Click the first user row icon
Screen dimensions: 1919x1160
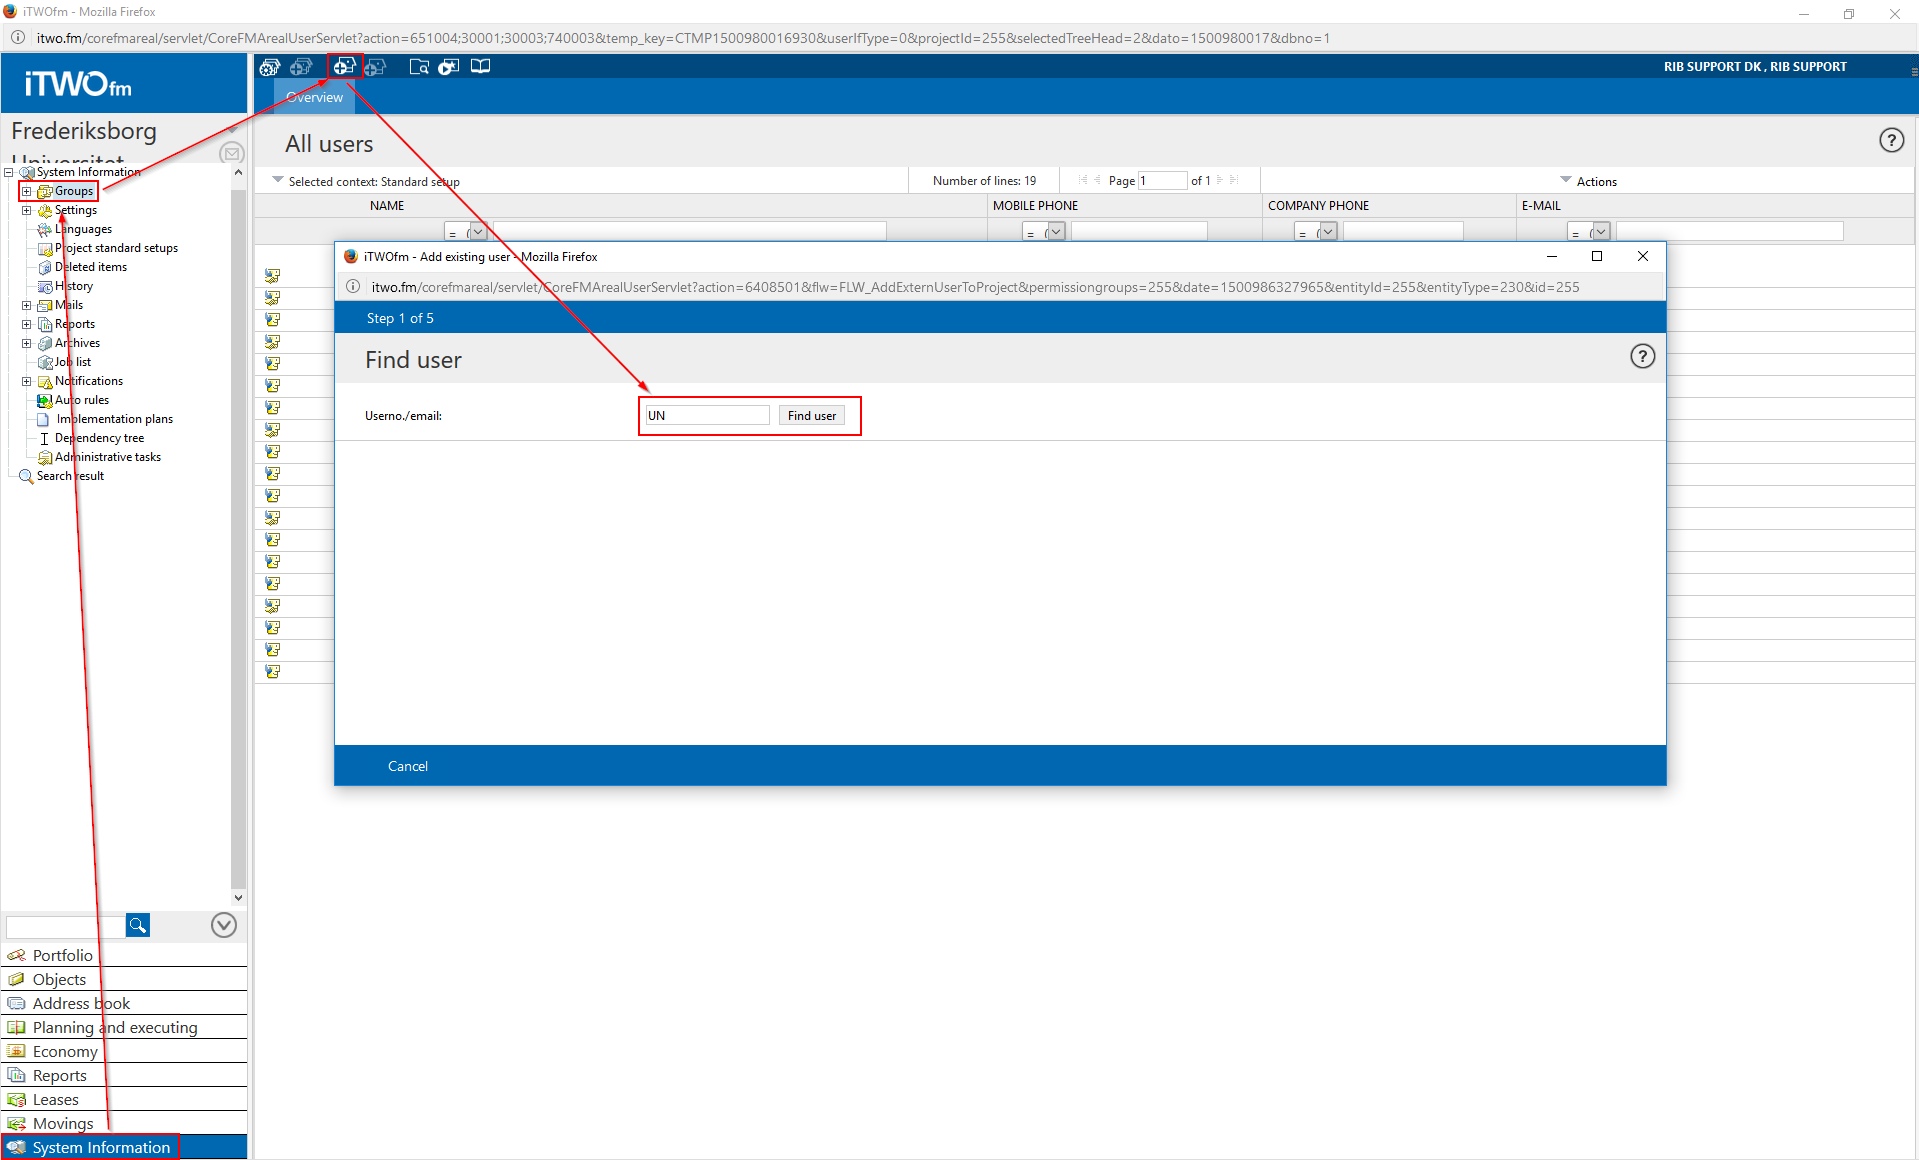(x=272, y=276)
